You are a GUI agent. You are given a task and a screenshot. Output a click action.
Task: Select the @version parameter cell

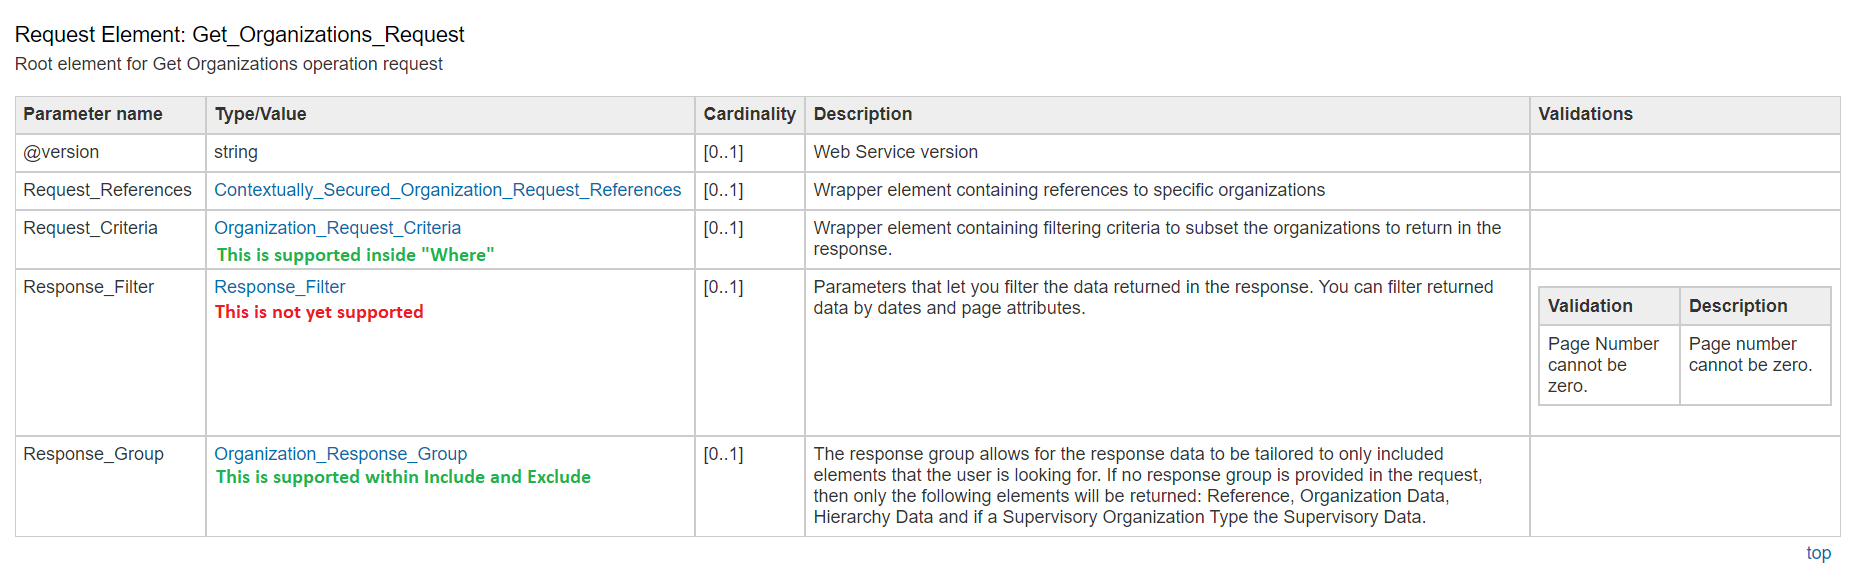pos(61,152)
